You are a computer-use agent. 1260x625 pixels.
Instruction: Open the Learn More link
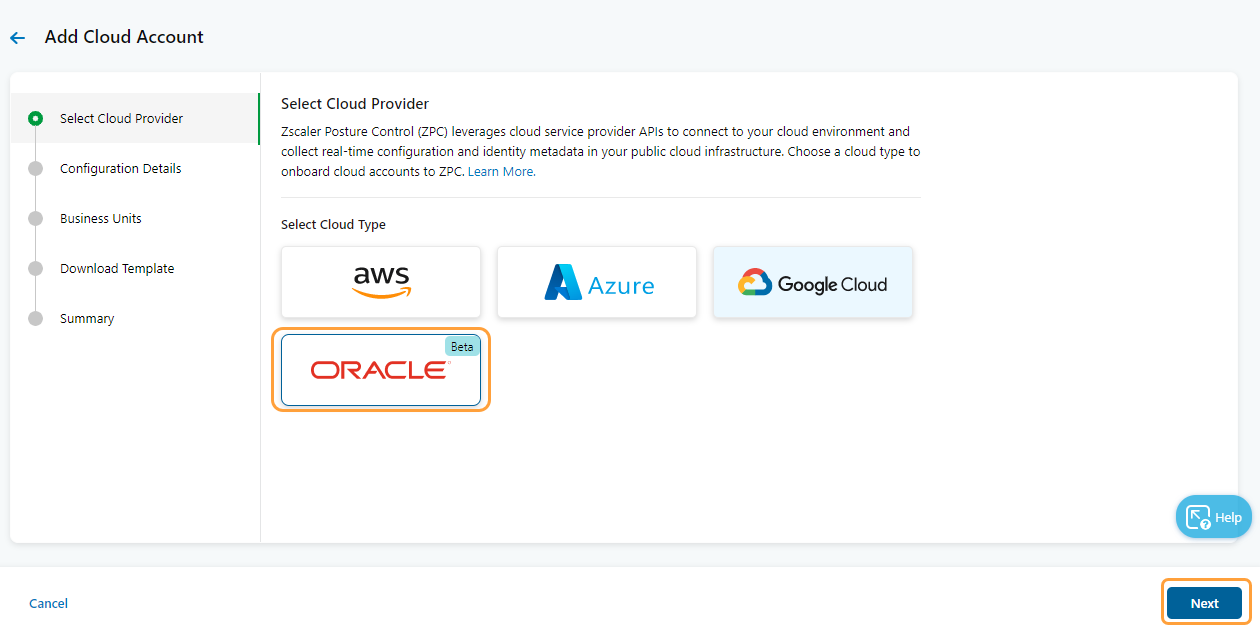[500, 171]
